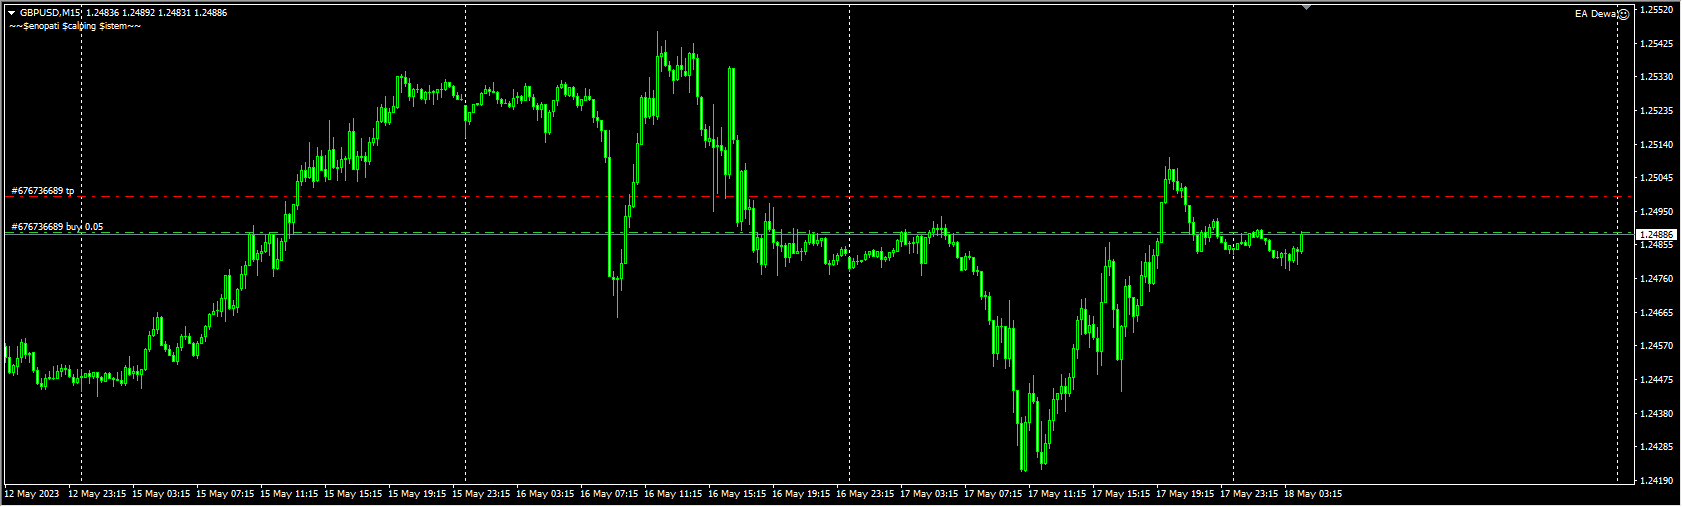Click the 1.24190 price scale label
The height and width of the screenshot is (507, 1682).
(1657, 481)
